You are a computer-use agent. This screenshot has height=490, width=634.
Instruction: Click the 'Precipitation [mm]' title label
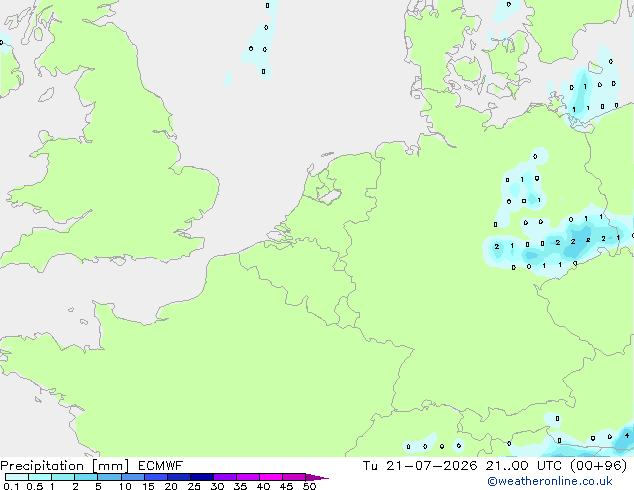click(64, 466)
